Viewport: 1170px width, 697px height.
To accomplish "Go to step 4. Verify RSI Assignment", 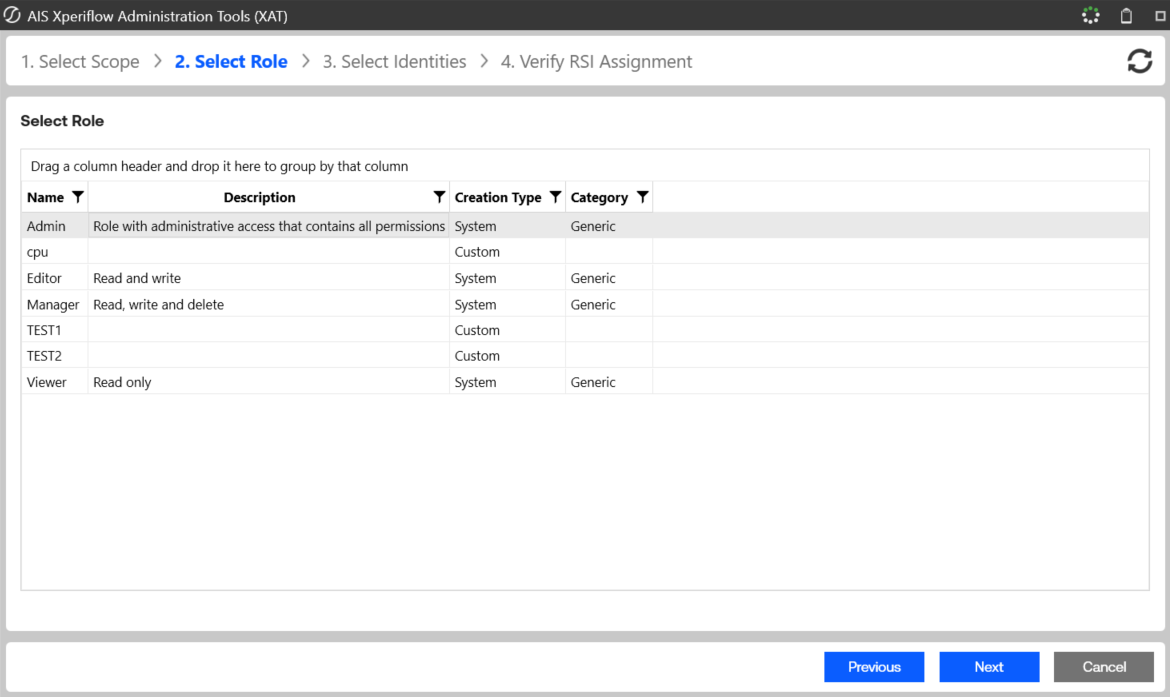I will [596, 61].
